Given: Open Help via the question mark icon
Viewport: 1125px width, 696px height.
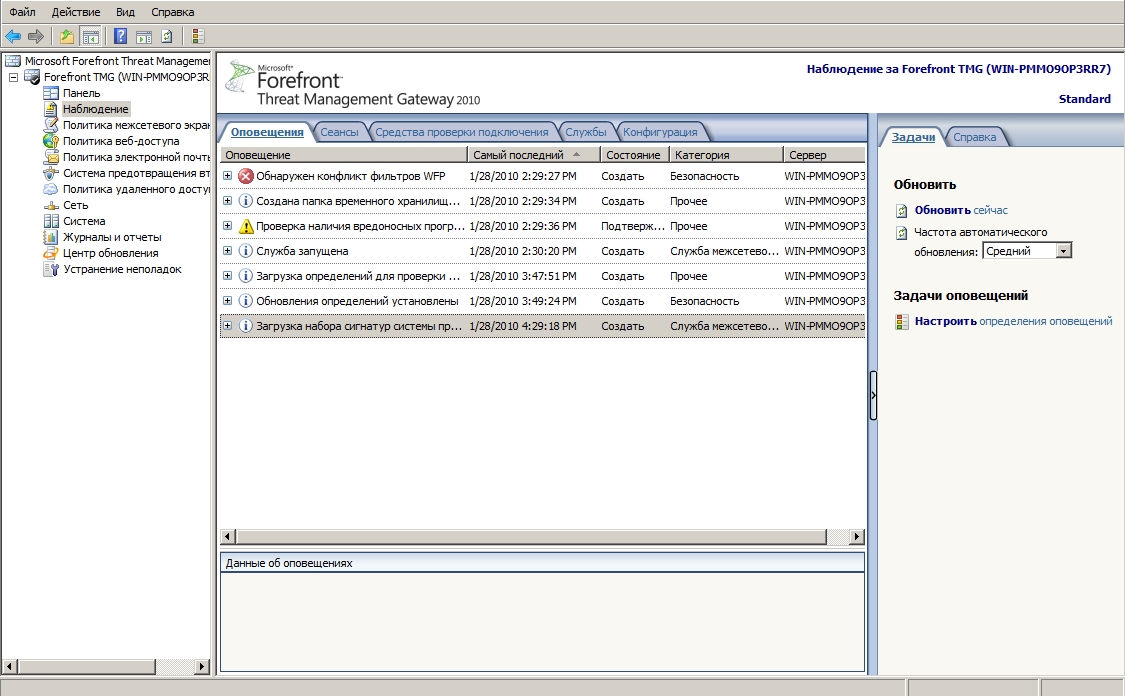Looking at the screenshot, I should [x=121, y=36].
